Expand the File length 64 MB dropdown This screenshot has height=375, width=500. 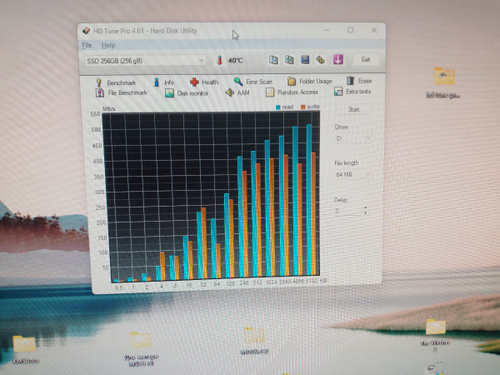click(x=353, y=174)
